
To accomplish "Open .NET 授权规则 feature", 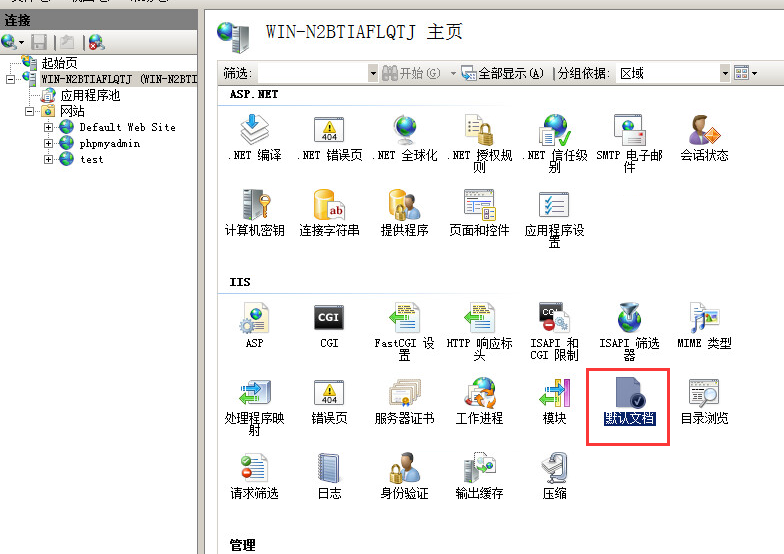I will click(x=480, y=144).
